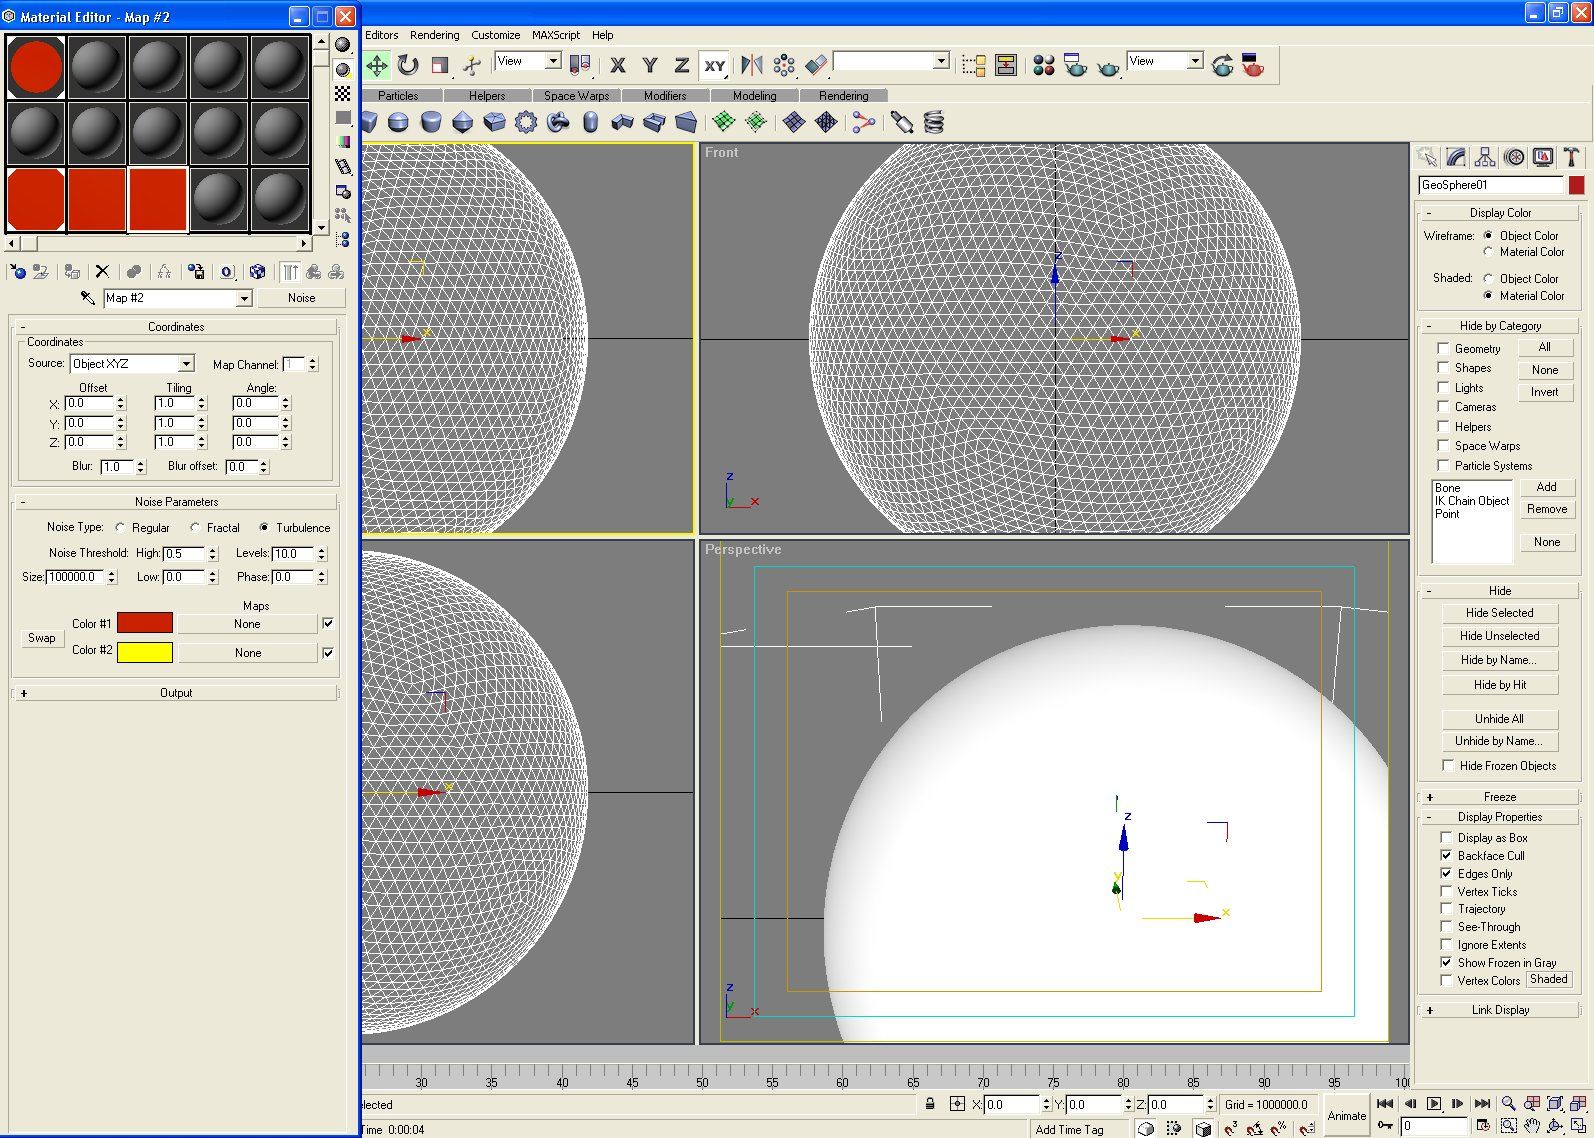Select the Scale tool

click(x=439, y=65)
